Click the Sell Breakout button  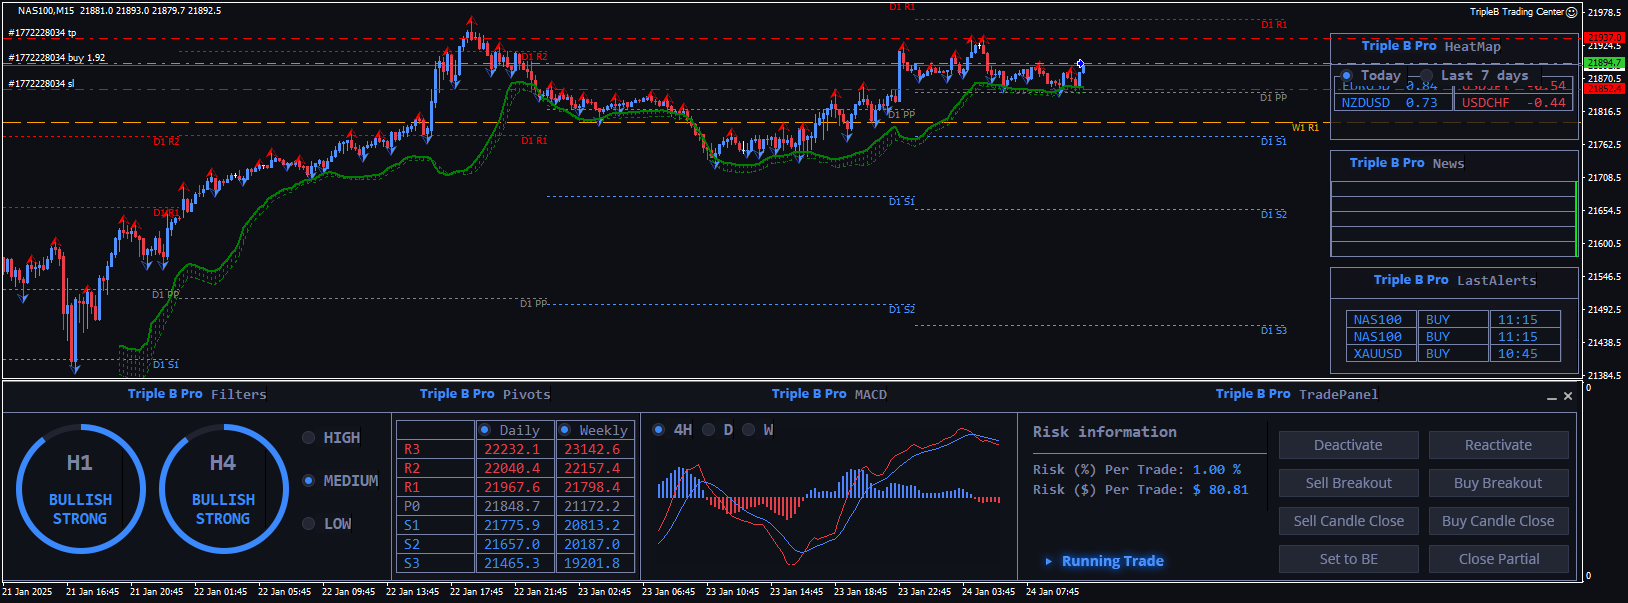[x=1348, y=483]
